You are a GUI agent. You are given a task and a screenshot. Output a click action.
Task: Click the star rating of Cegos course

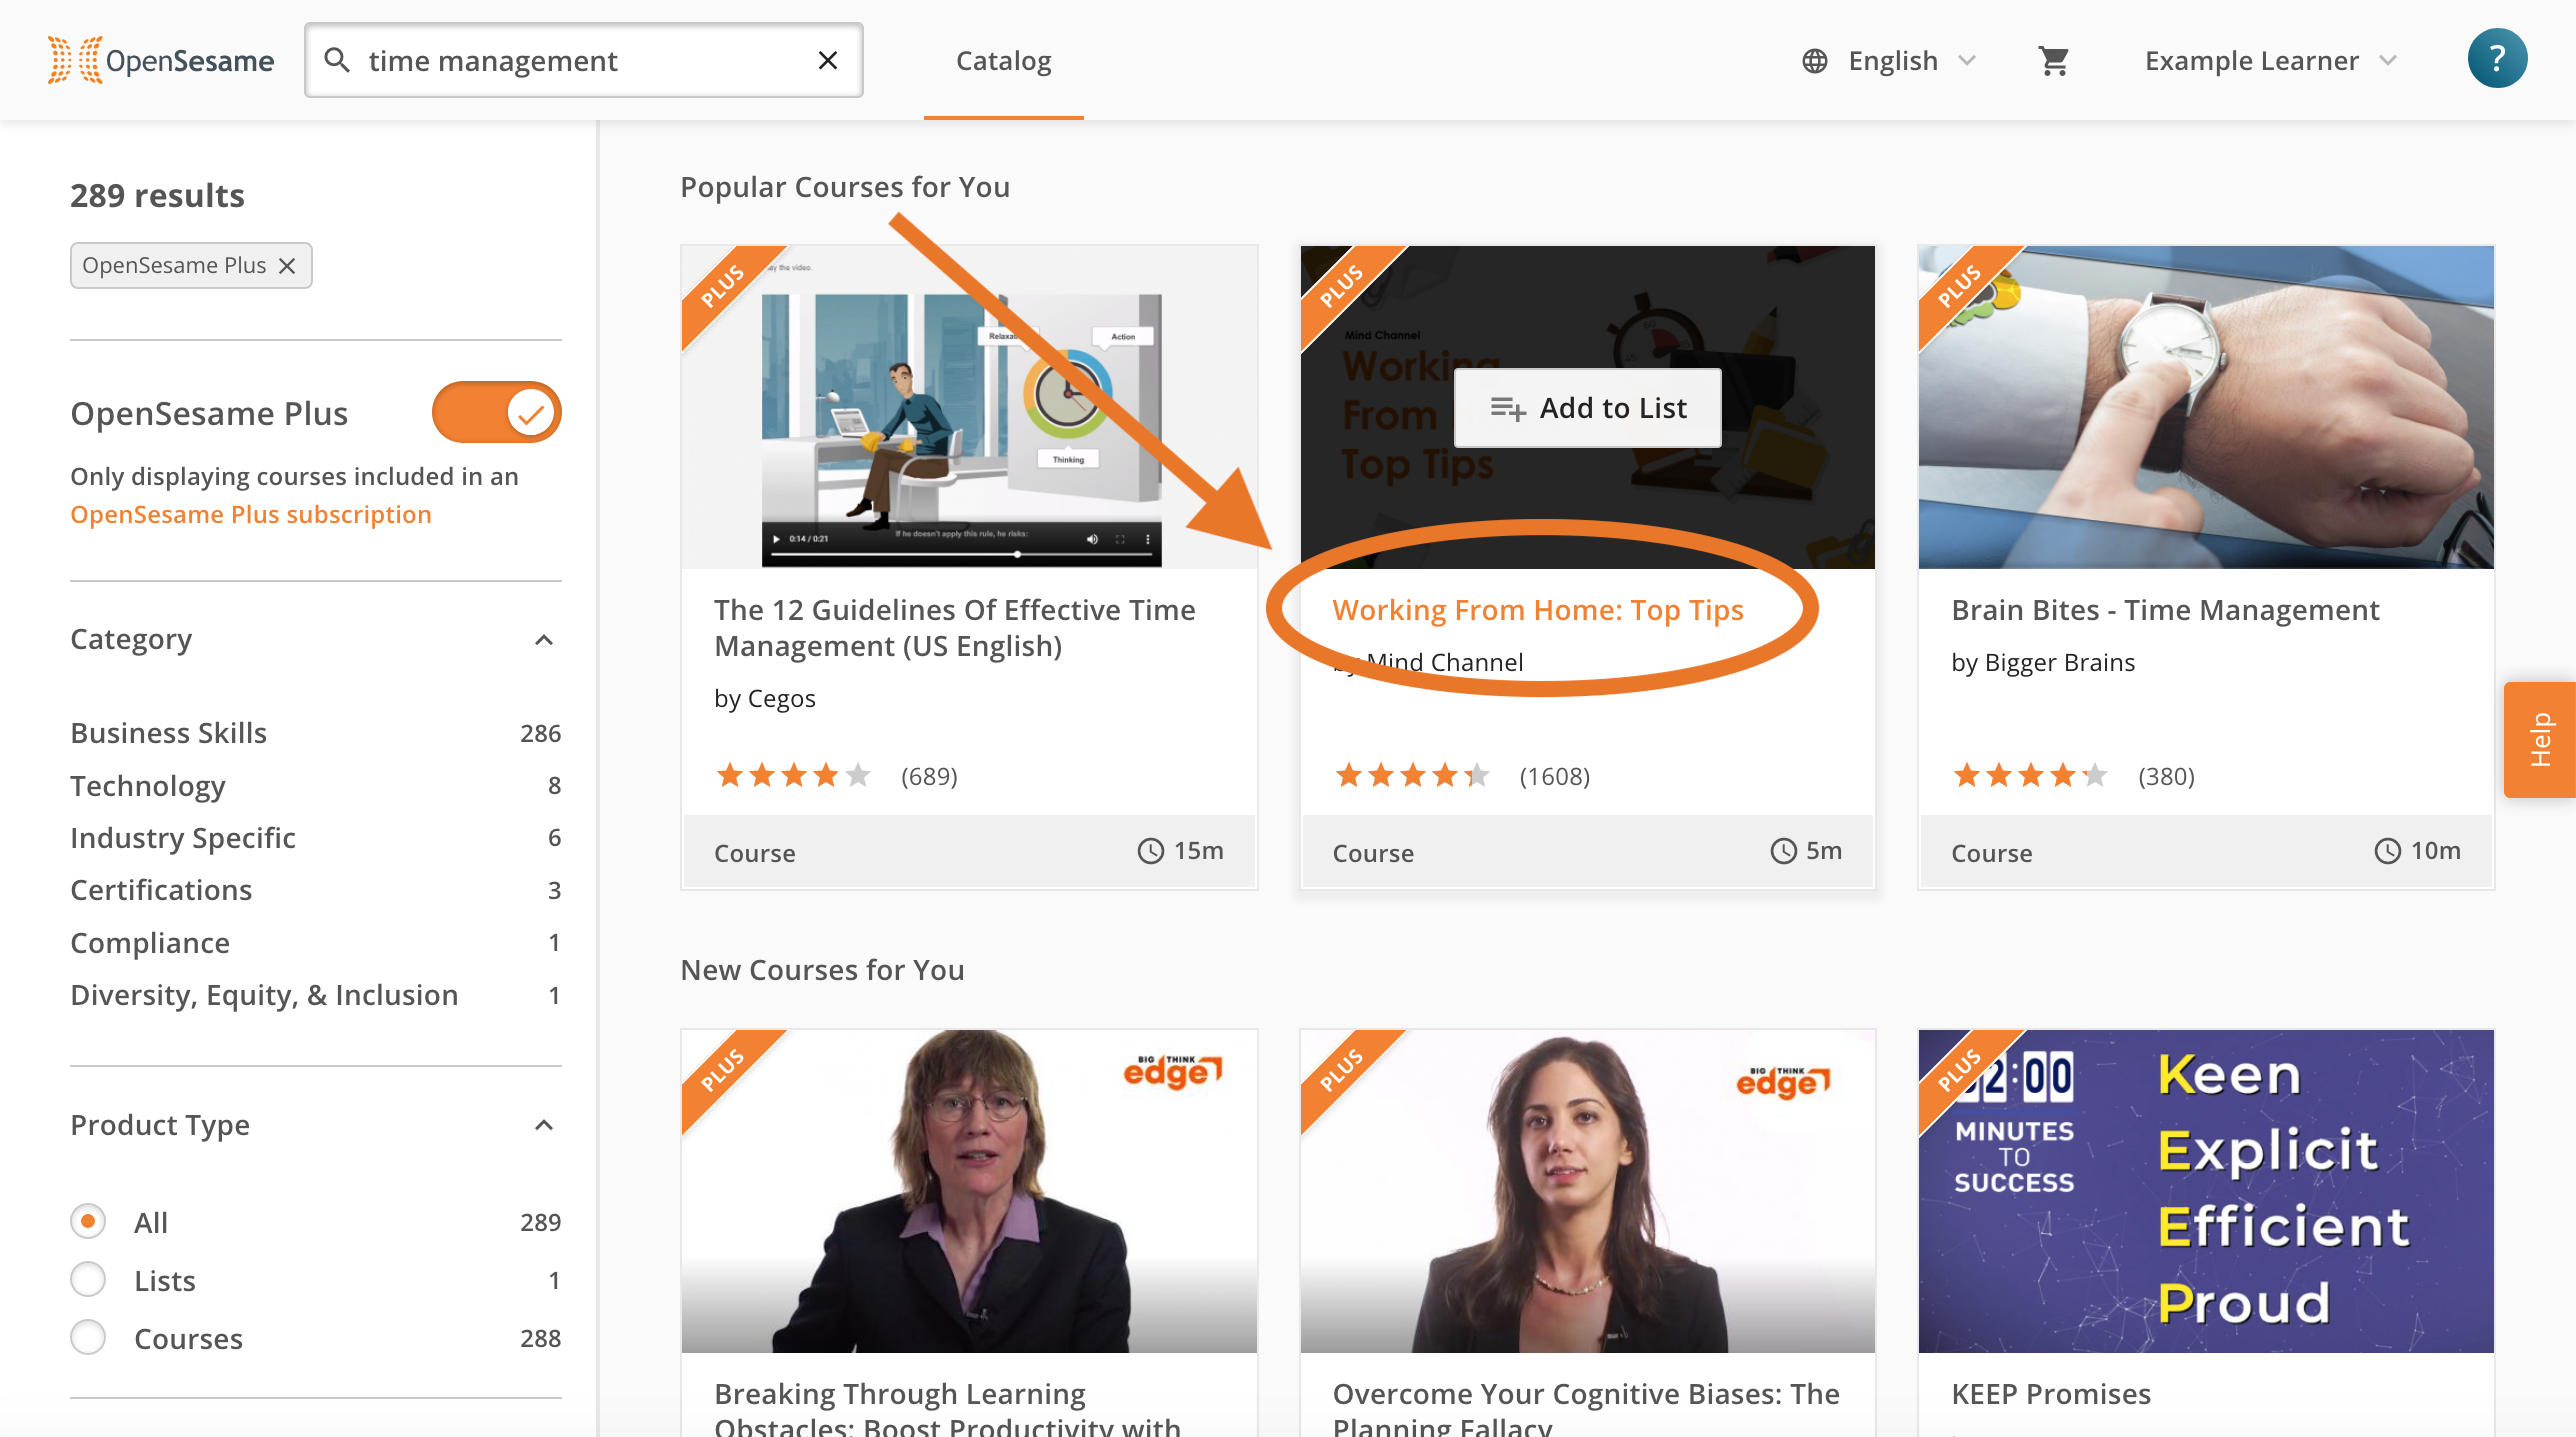[x=793, y=775]
